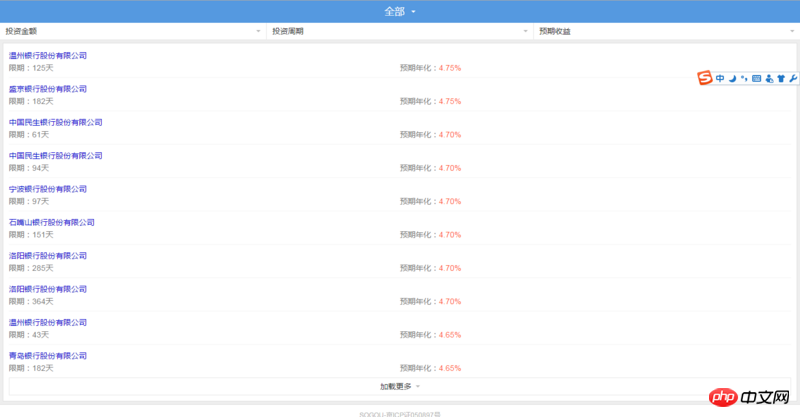This screenshot has width=800, height=417.
Task: Open 温州银行股份有限公司 link with 43-day term
Action: [48, 323]
